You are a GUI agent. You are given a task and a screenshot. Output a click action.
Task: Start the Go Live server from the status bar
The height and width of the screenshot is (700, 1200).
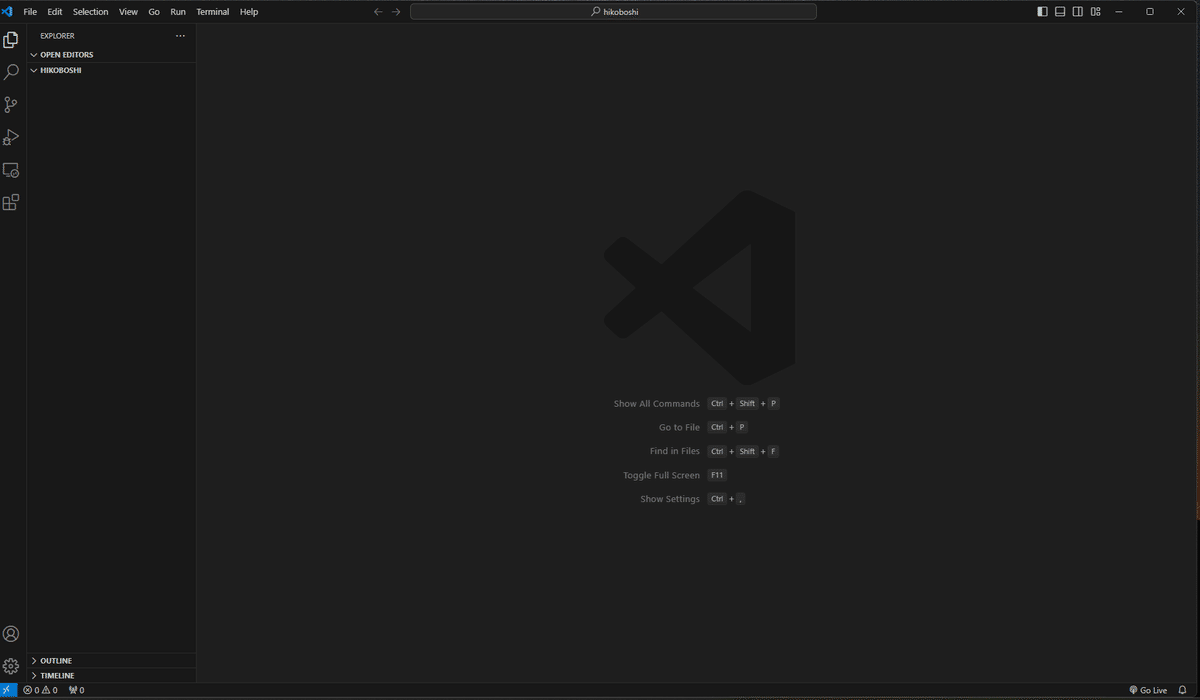(x=1148, y=690)
